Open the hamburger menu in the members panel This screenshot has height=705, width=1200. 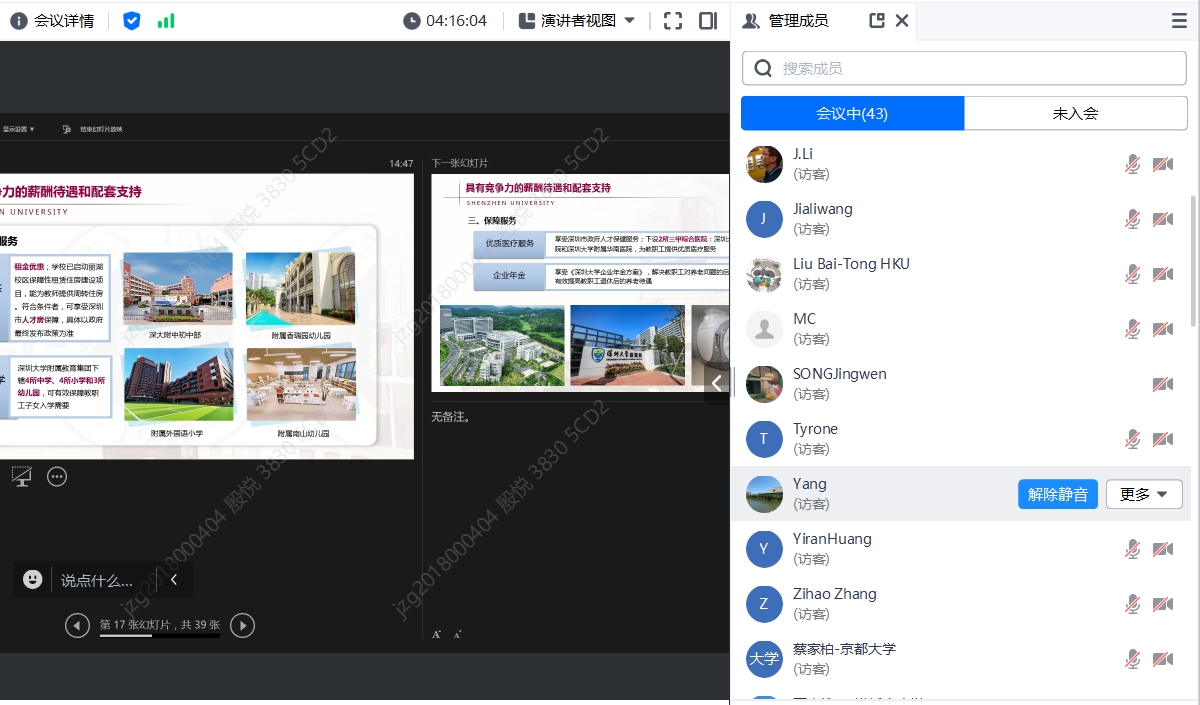(1180, 20)
